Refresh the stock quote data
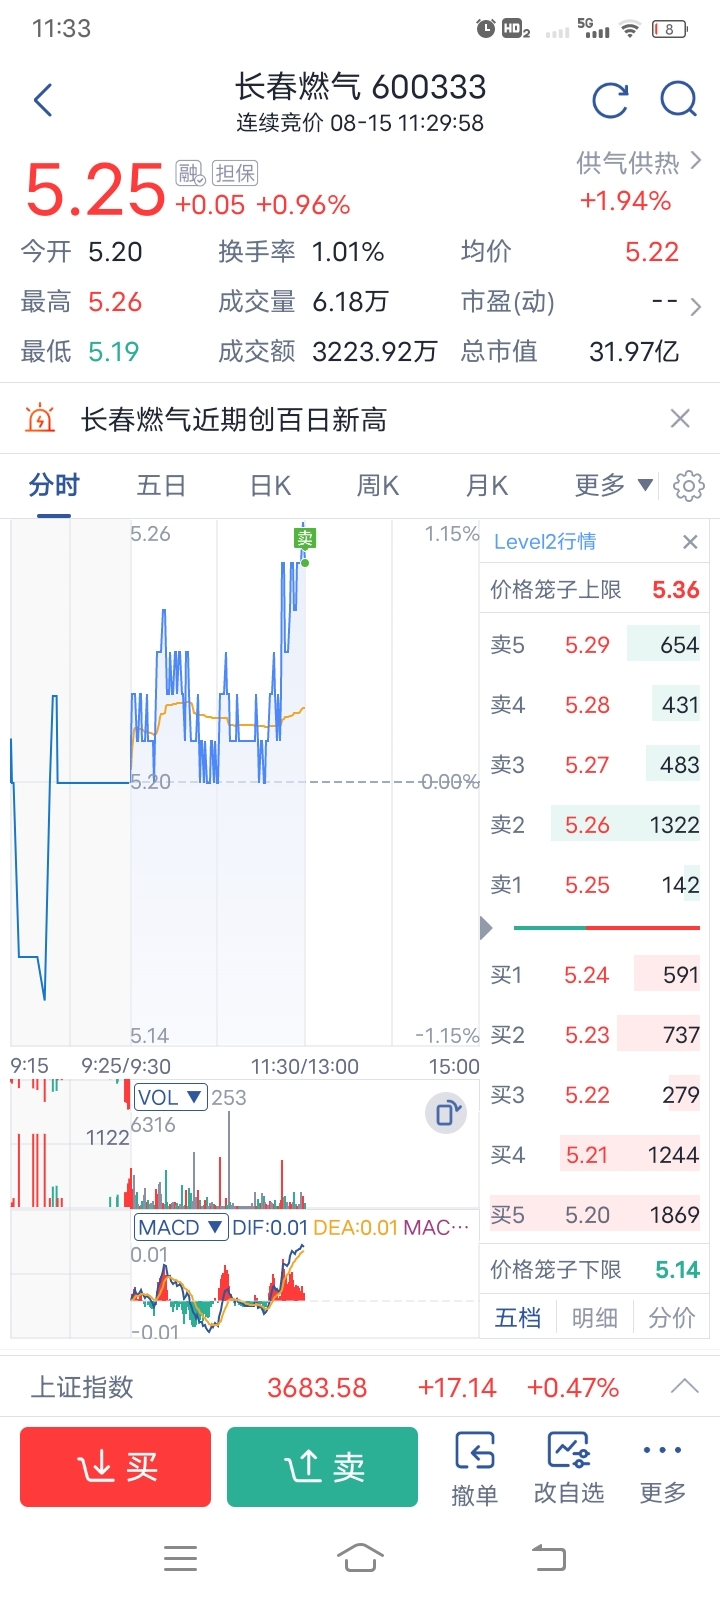720x1600 pixels. click(610, 100)
